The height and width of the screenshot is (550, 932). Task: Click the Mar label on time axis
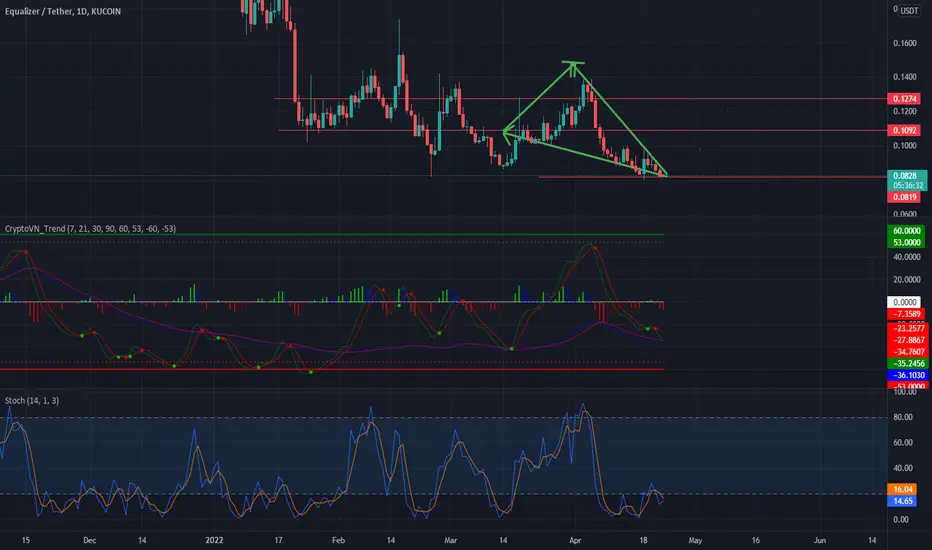(x=451, y=540)
